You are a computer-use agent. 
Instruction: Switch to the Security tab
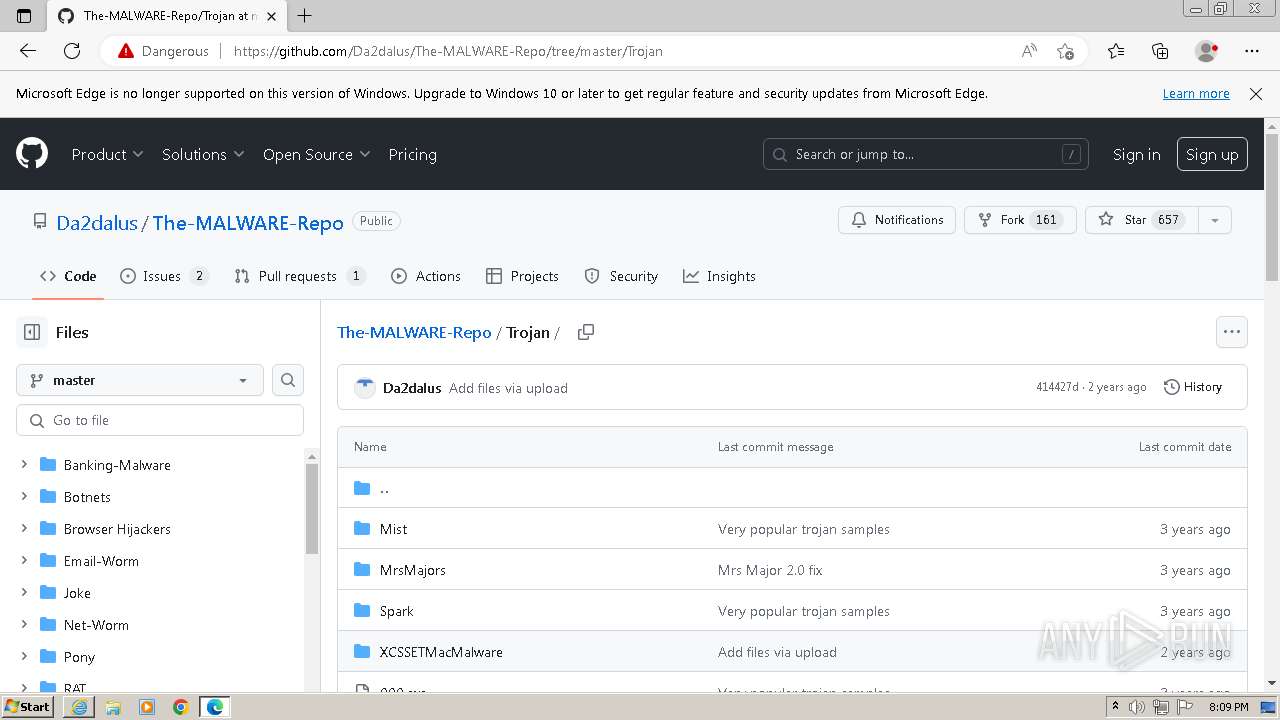[x=621, y=276]
